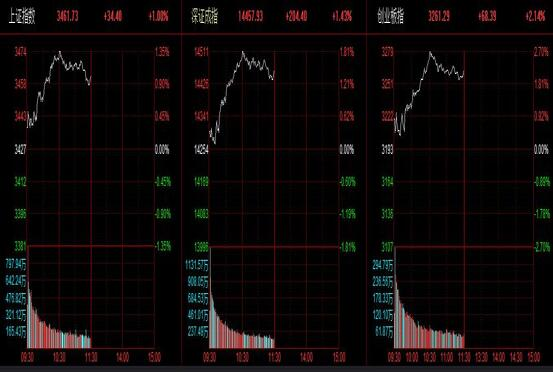The height and width of the screenshot is (372, 553).
Task: Click the 深证成指 index title
Action: coord(205,17)
